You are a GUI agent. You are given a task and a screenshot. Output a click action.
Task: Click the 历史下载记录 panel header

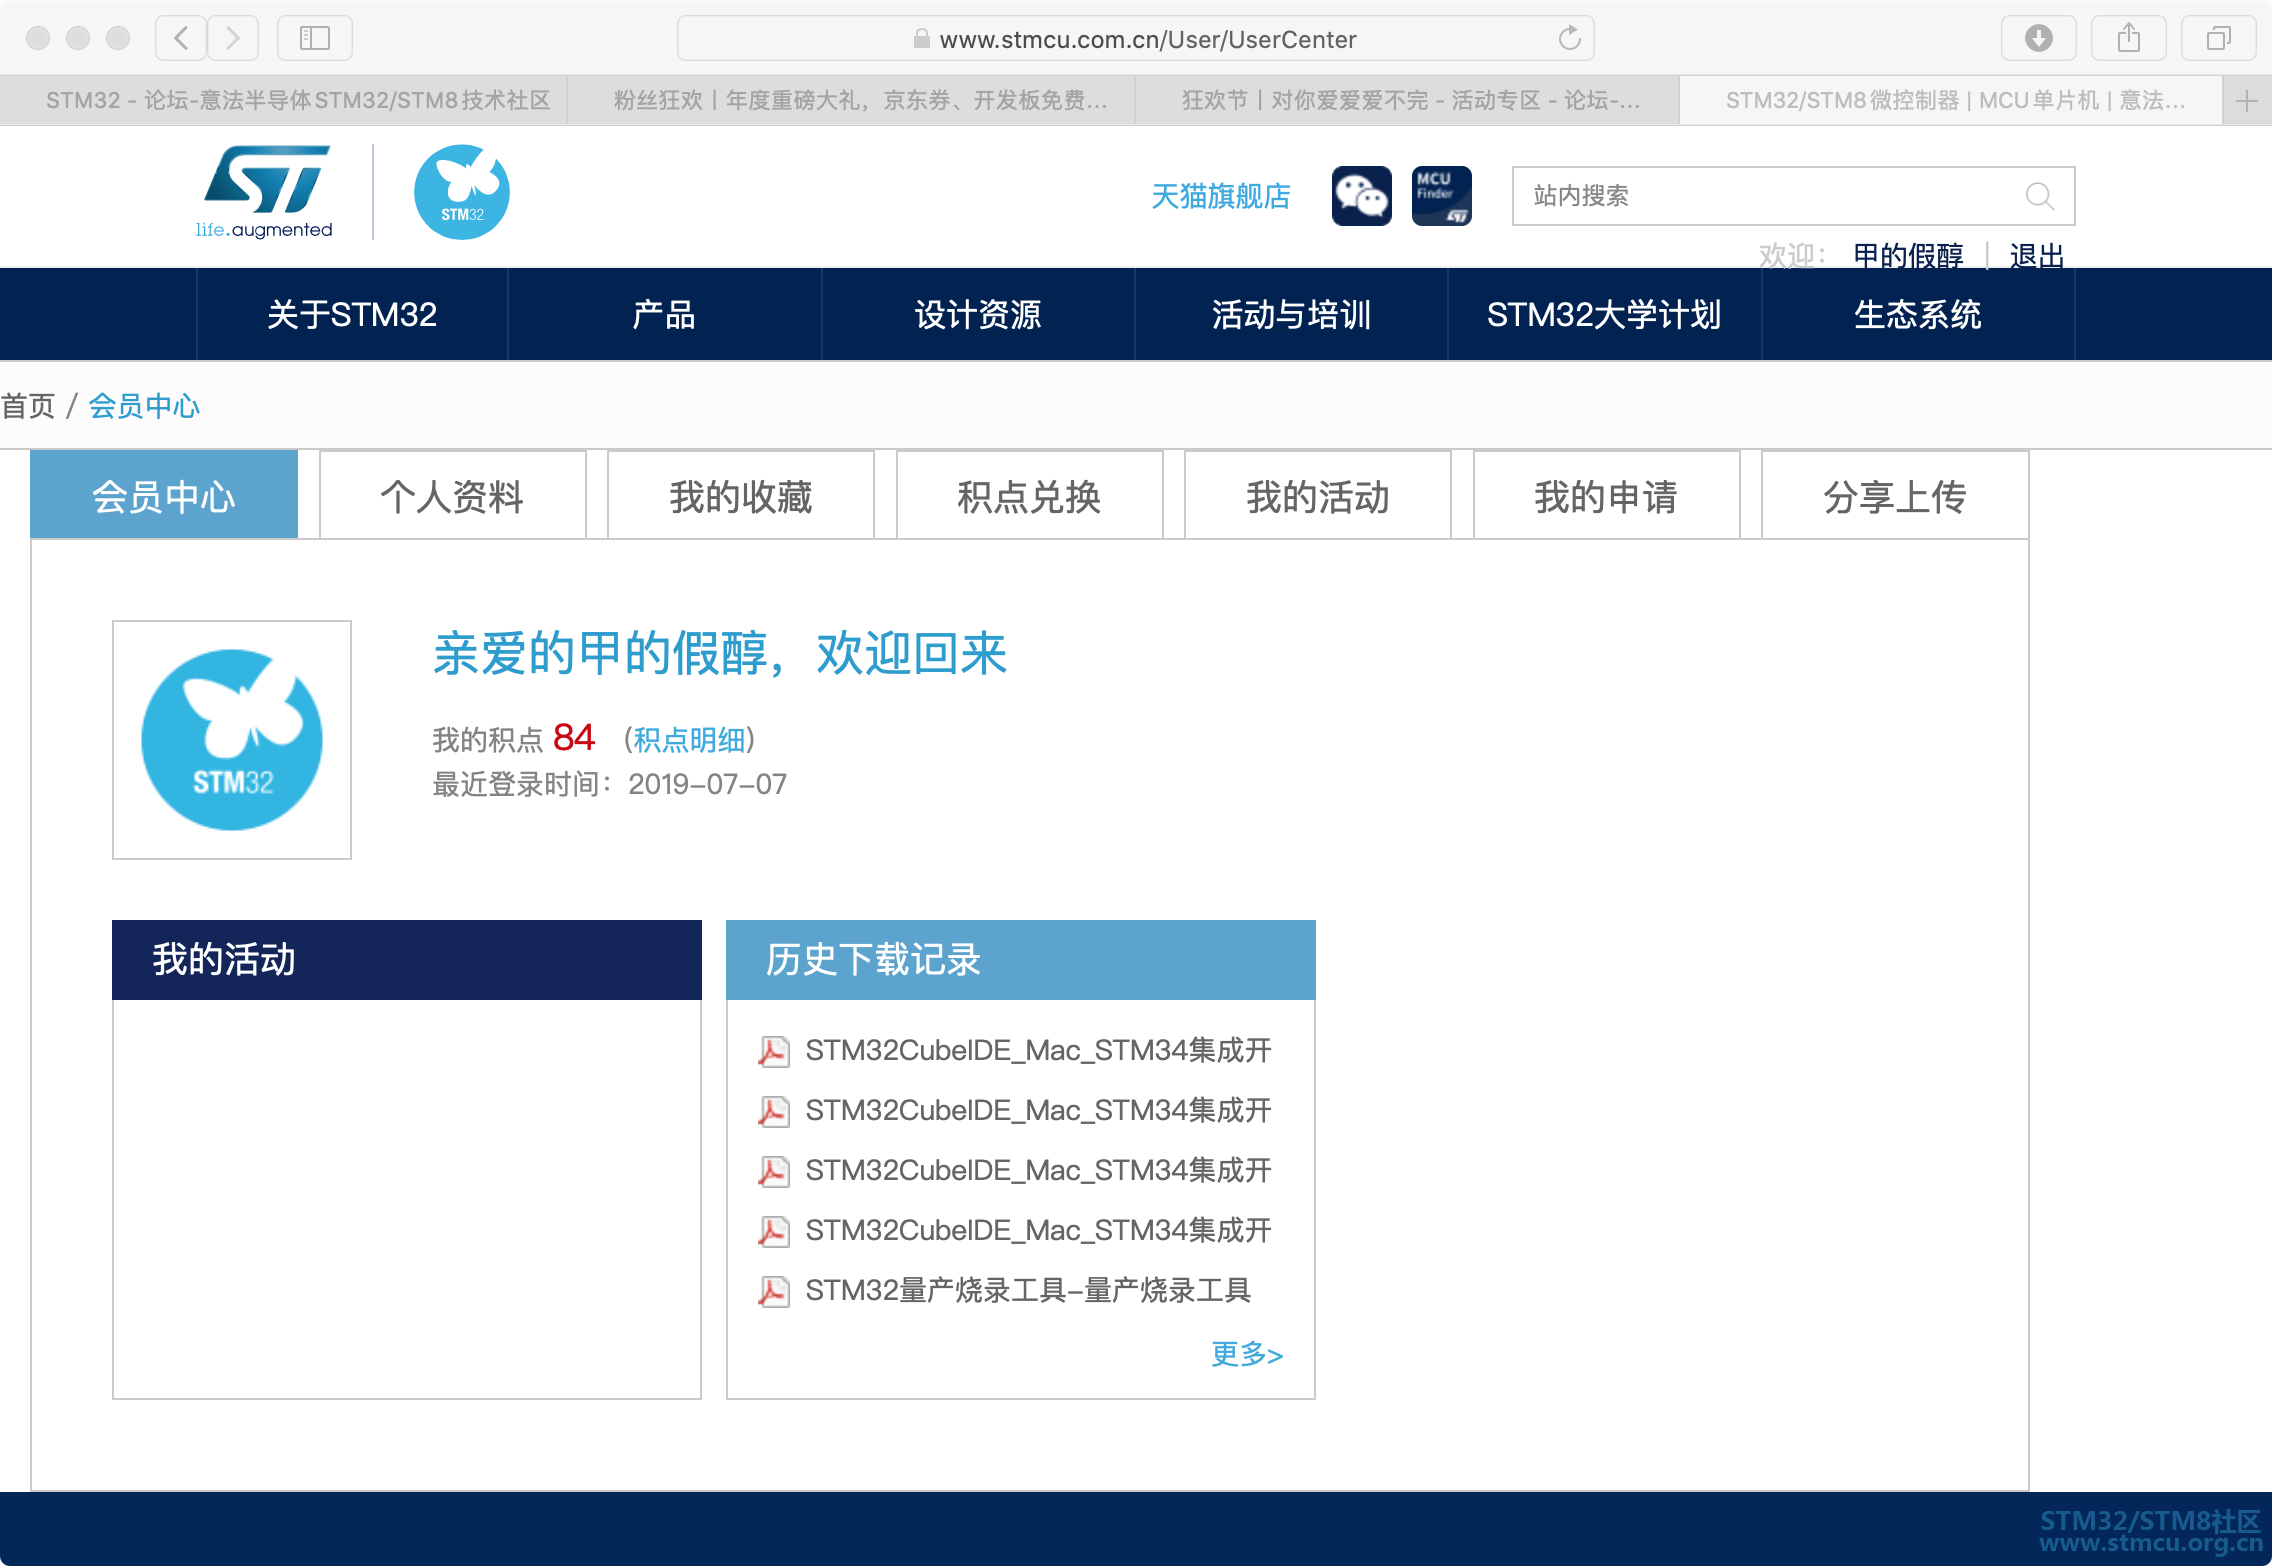1021,960
